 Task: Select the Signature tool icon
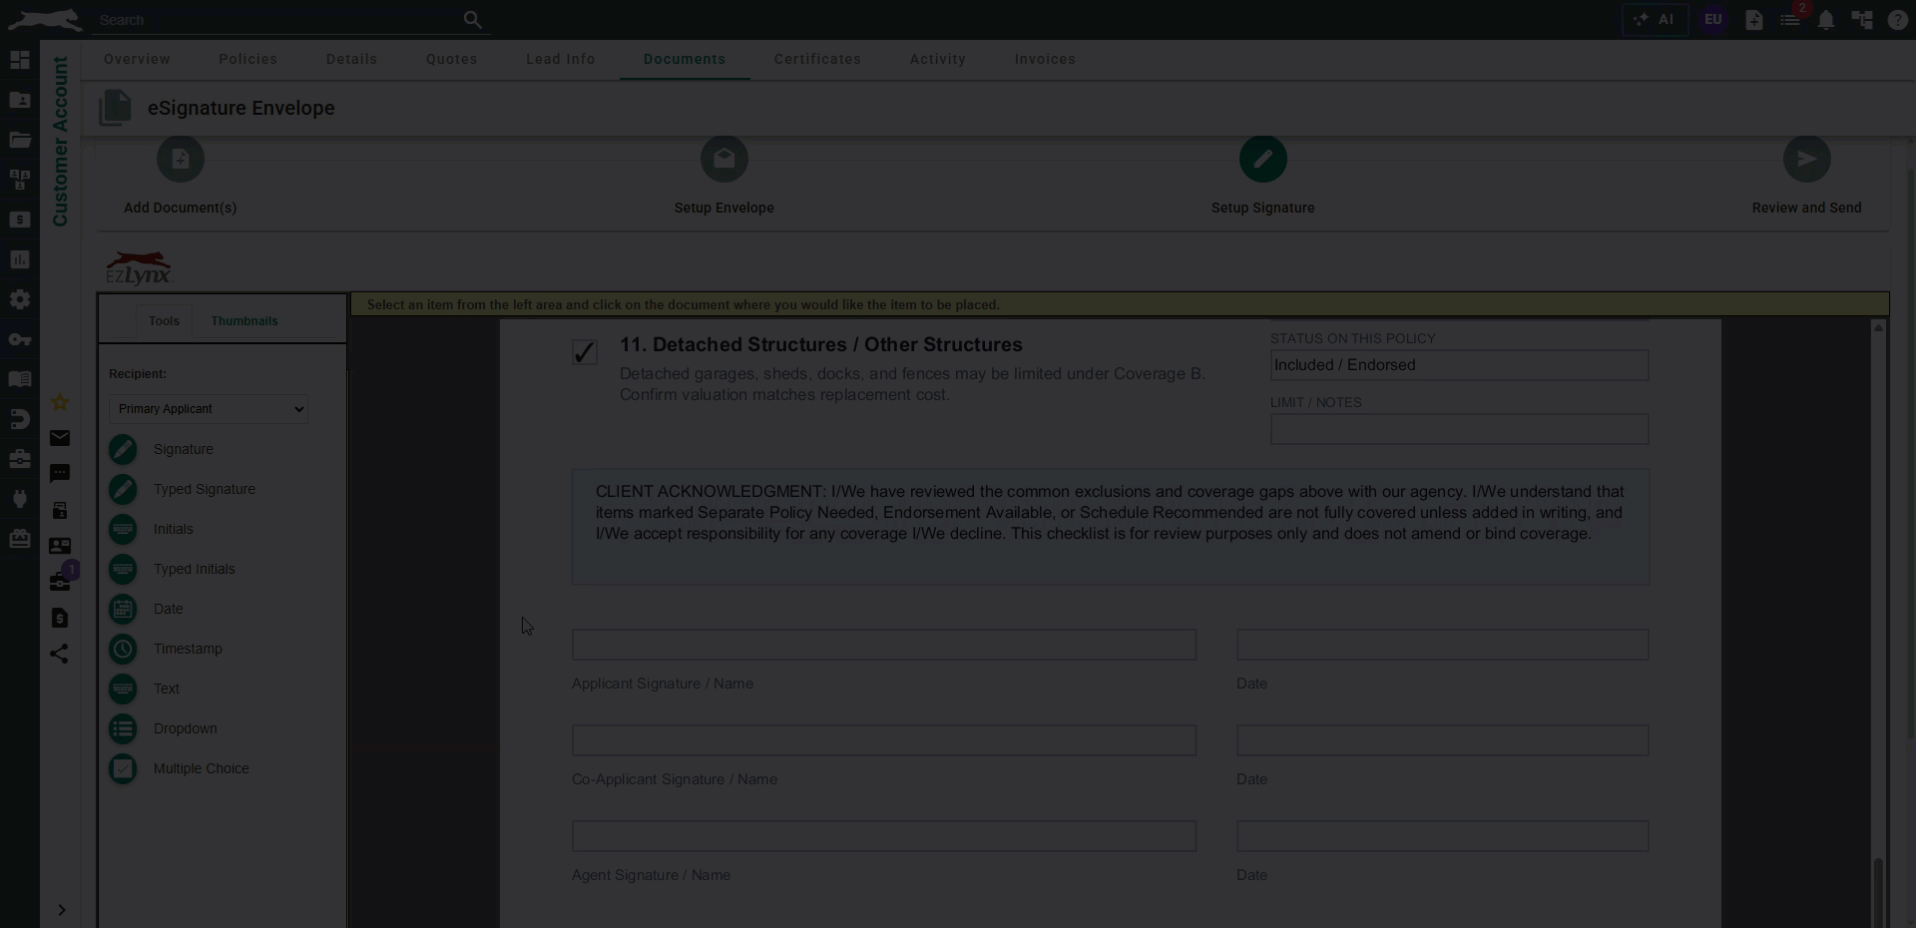point(123,449)
